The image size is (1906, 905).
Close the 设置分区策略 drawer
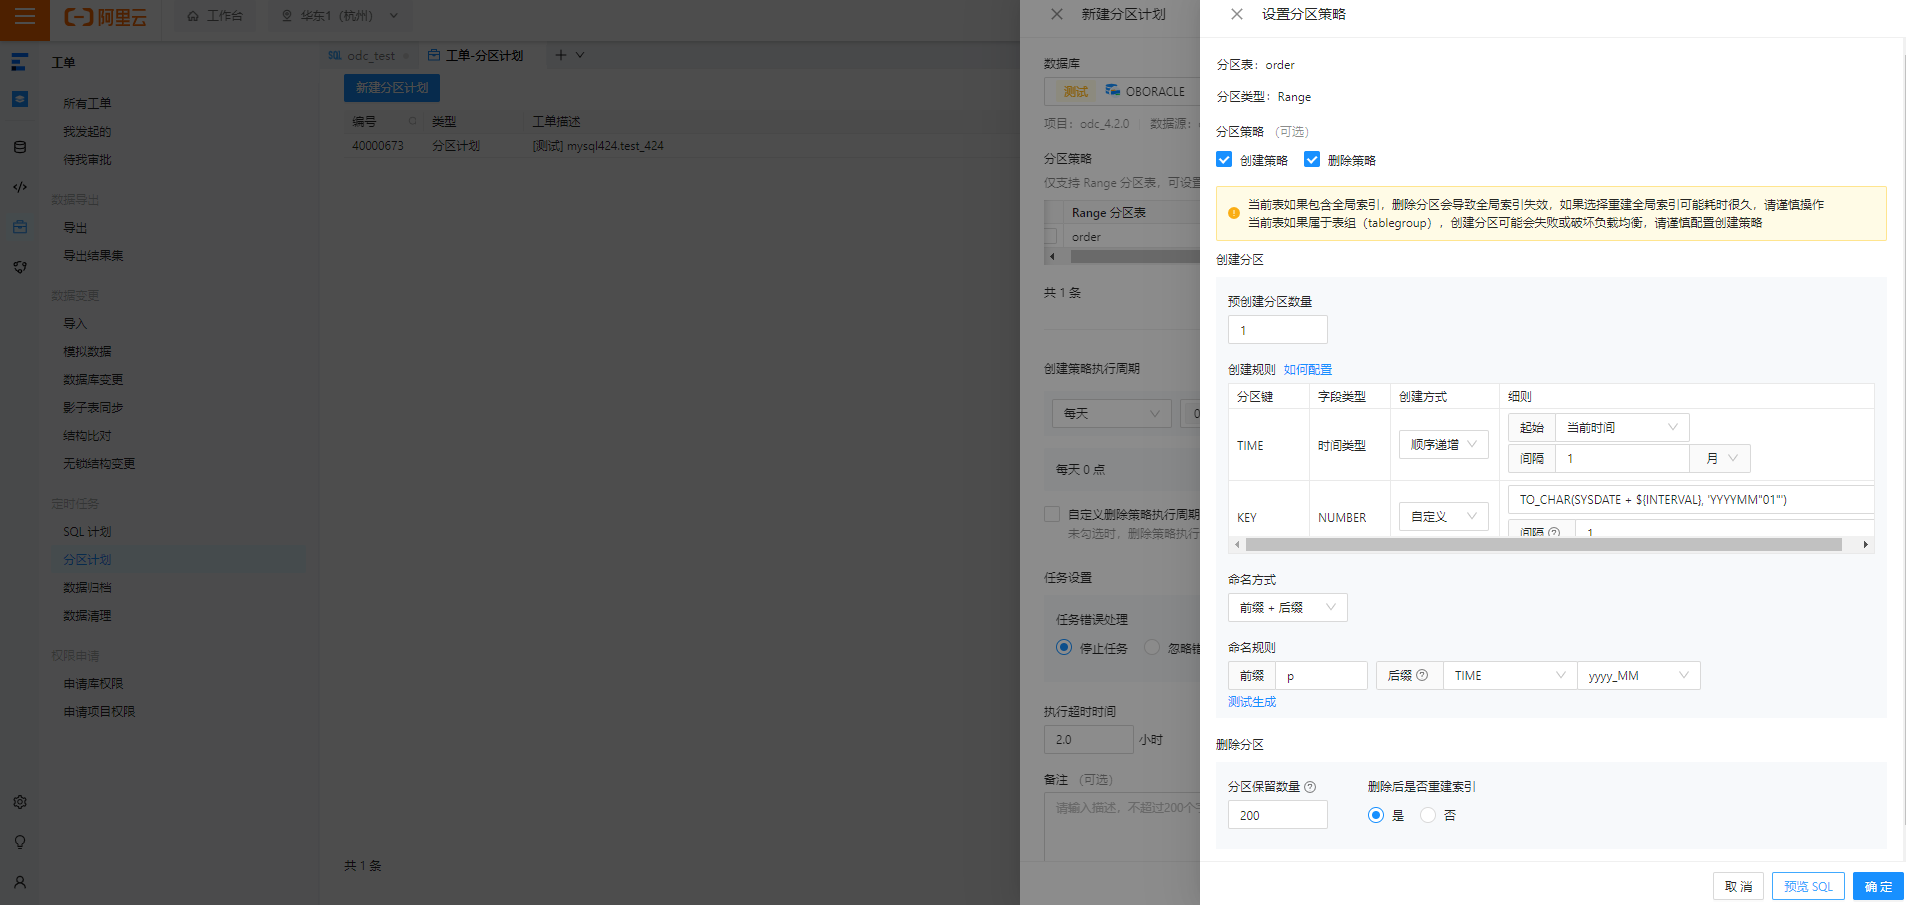tap(1237, 14)
